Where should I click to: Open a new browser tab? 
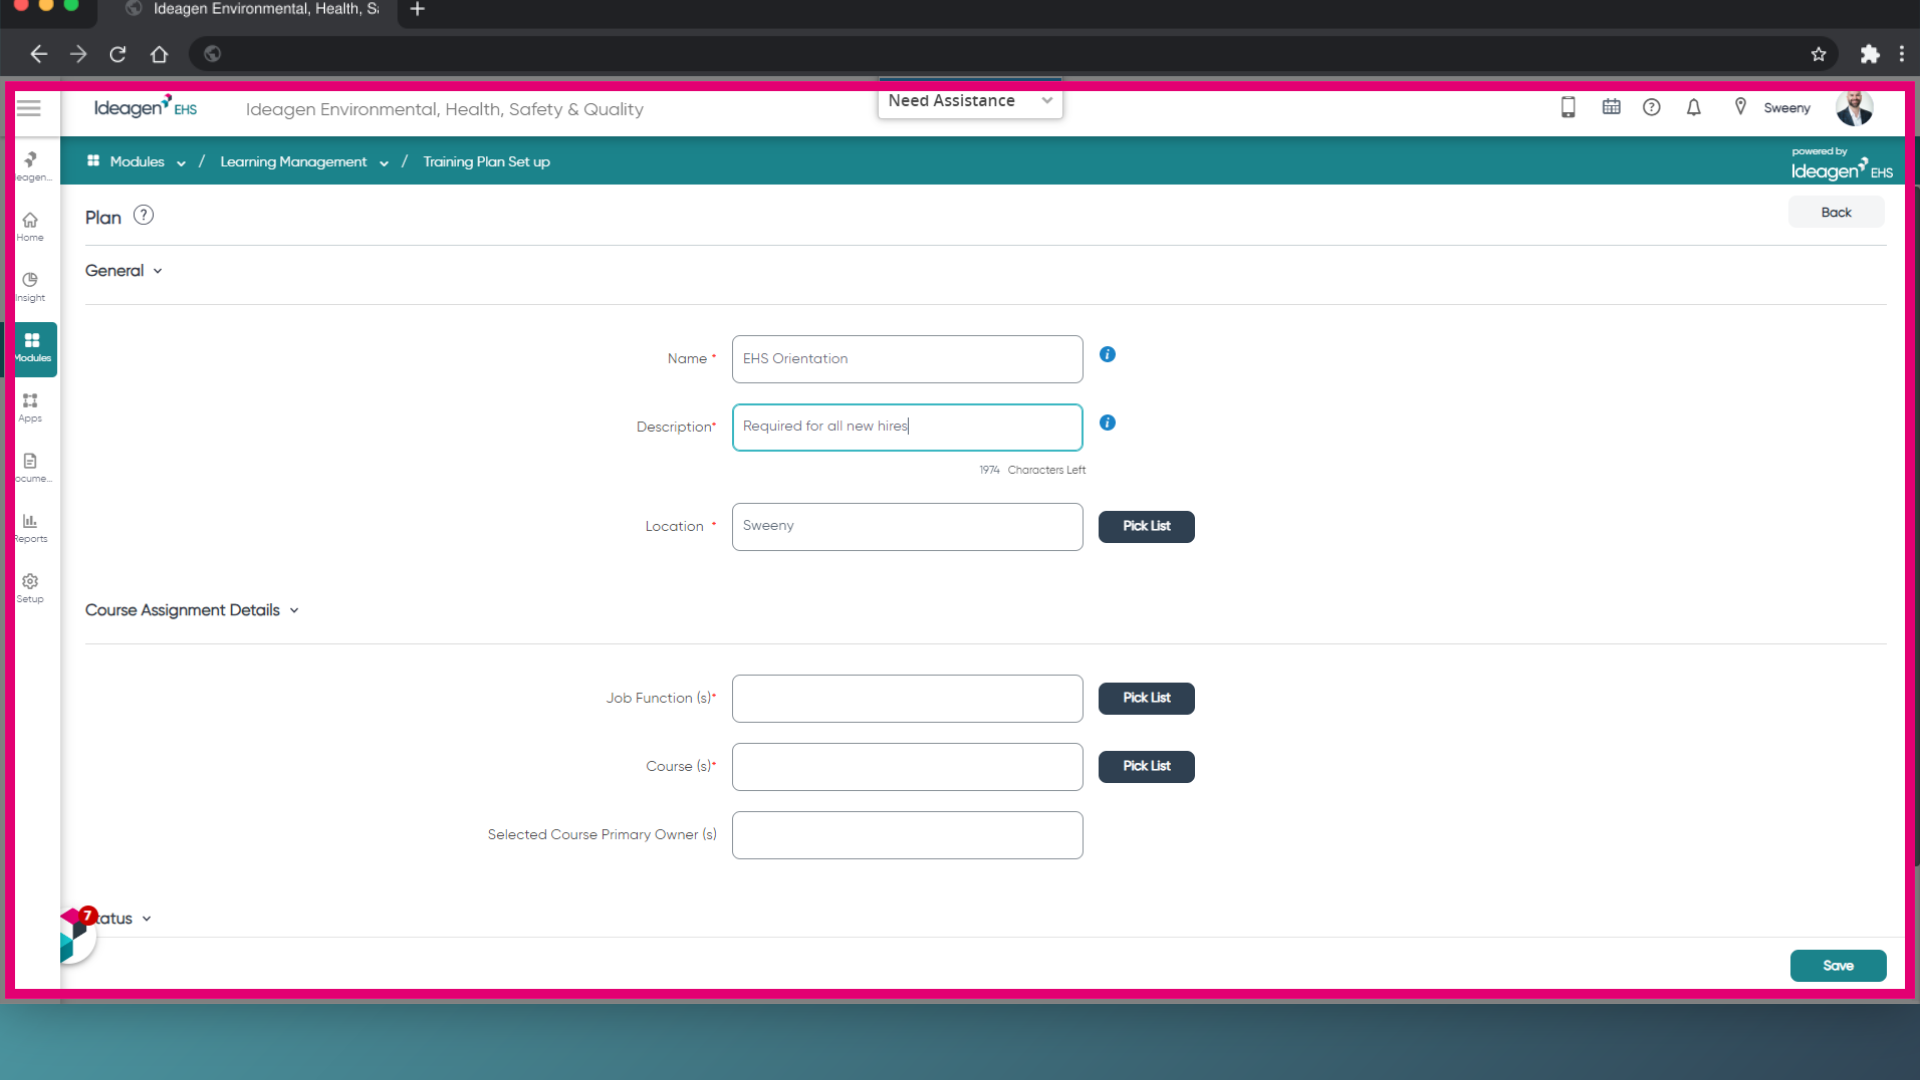418,10
